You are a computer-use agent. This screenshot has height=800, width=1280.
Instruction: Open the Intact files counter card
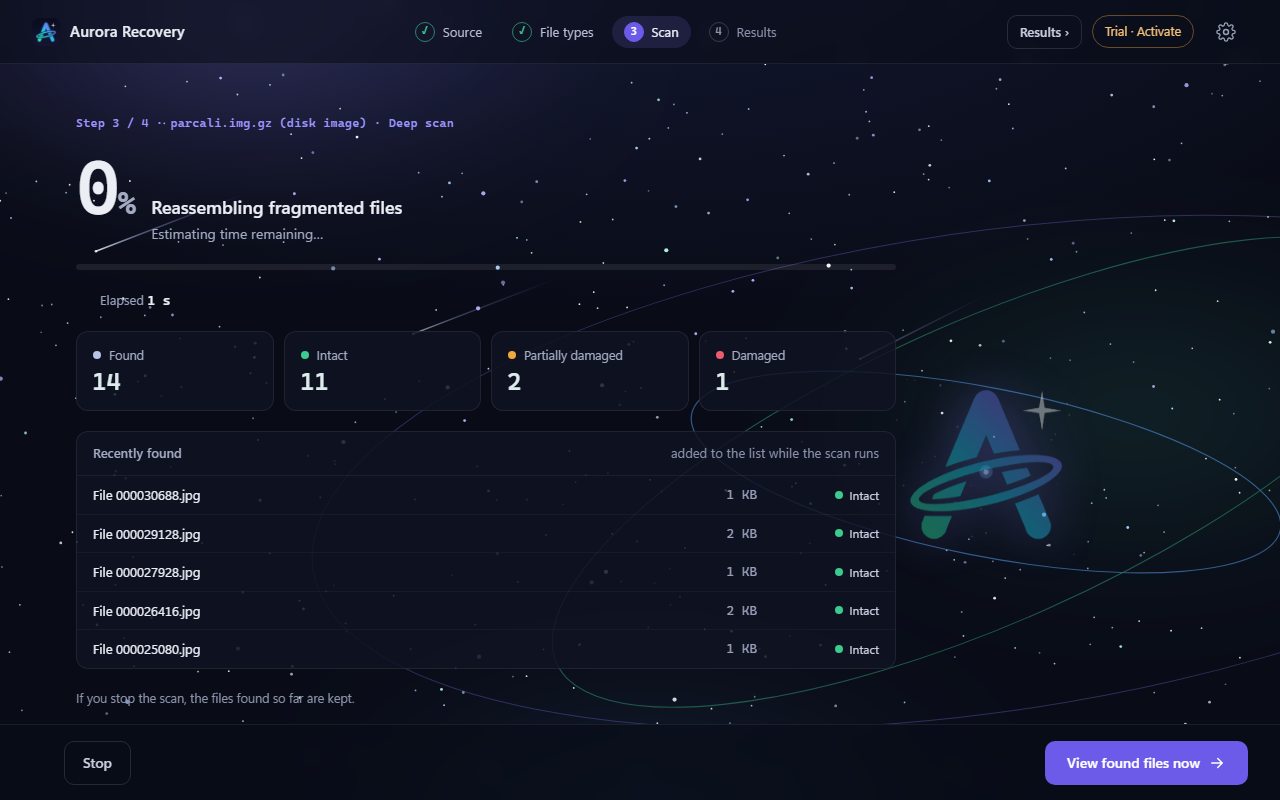pyautogui.click(x=382, y=371)
